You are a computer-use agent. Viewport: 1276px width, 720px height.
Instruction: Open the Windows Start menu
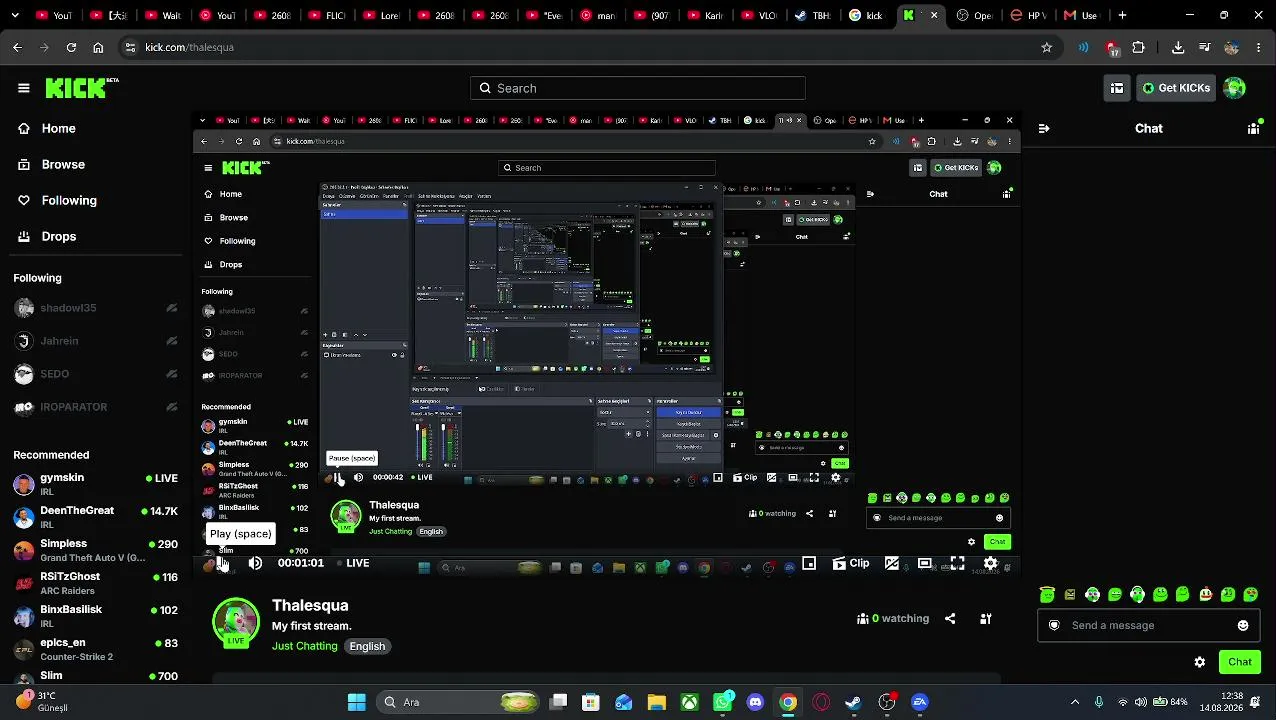click(357, 702)
